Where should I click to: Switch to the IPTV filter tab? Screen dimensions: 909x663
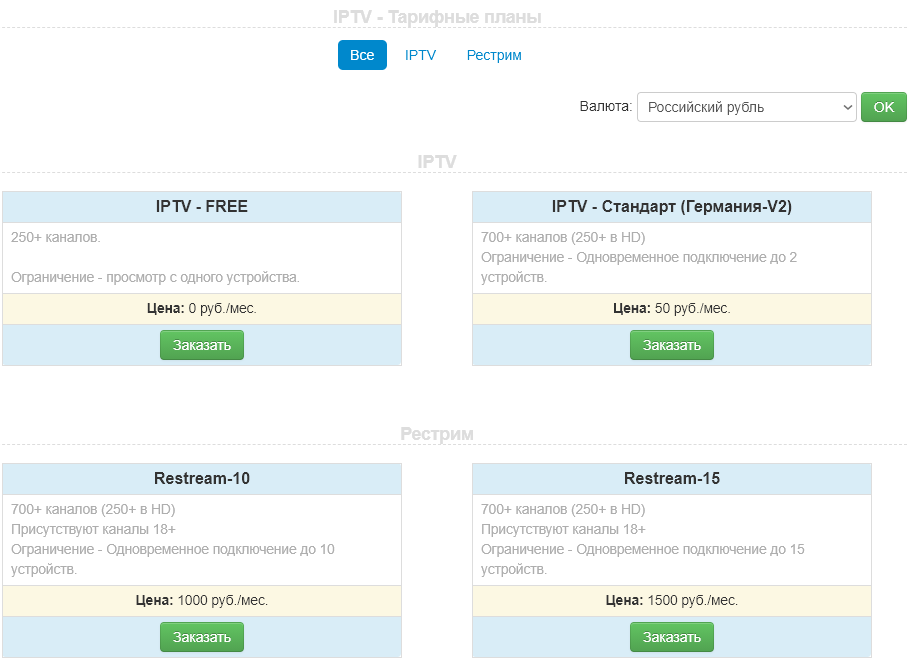tap(420, 55)
